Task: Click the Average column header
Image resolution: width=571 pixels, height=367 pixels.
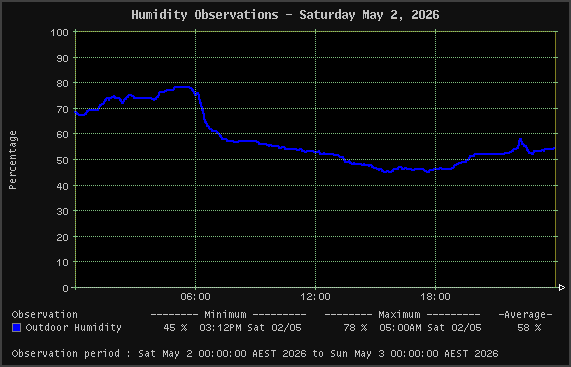Action: [x=525, y=315]
